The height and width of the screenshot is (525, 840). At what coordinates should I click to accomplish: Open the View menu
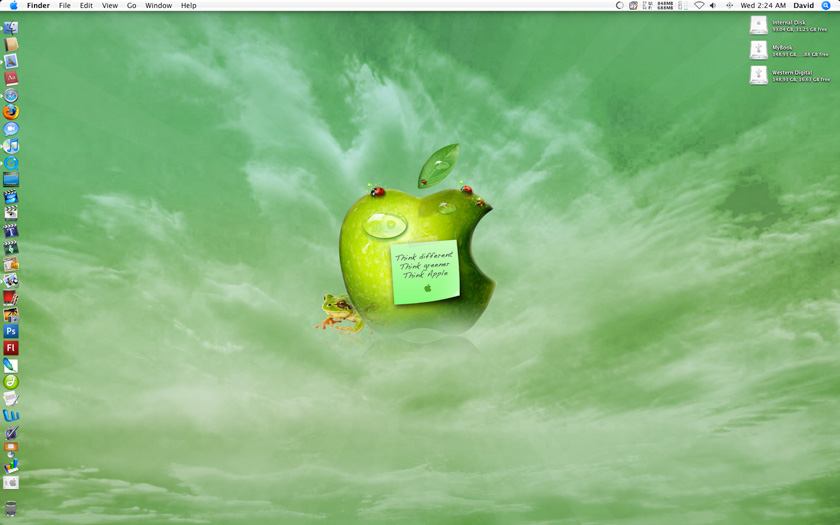click(110, 5)
